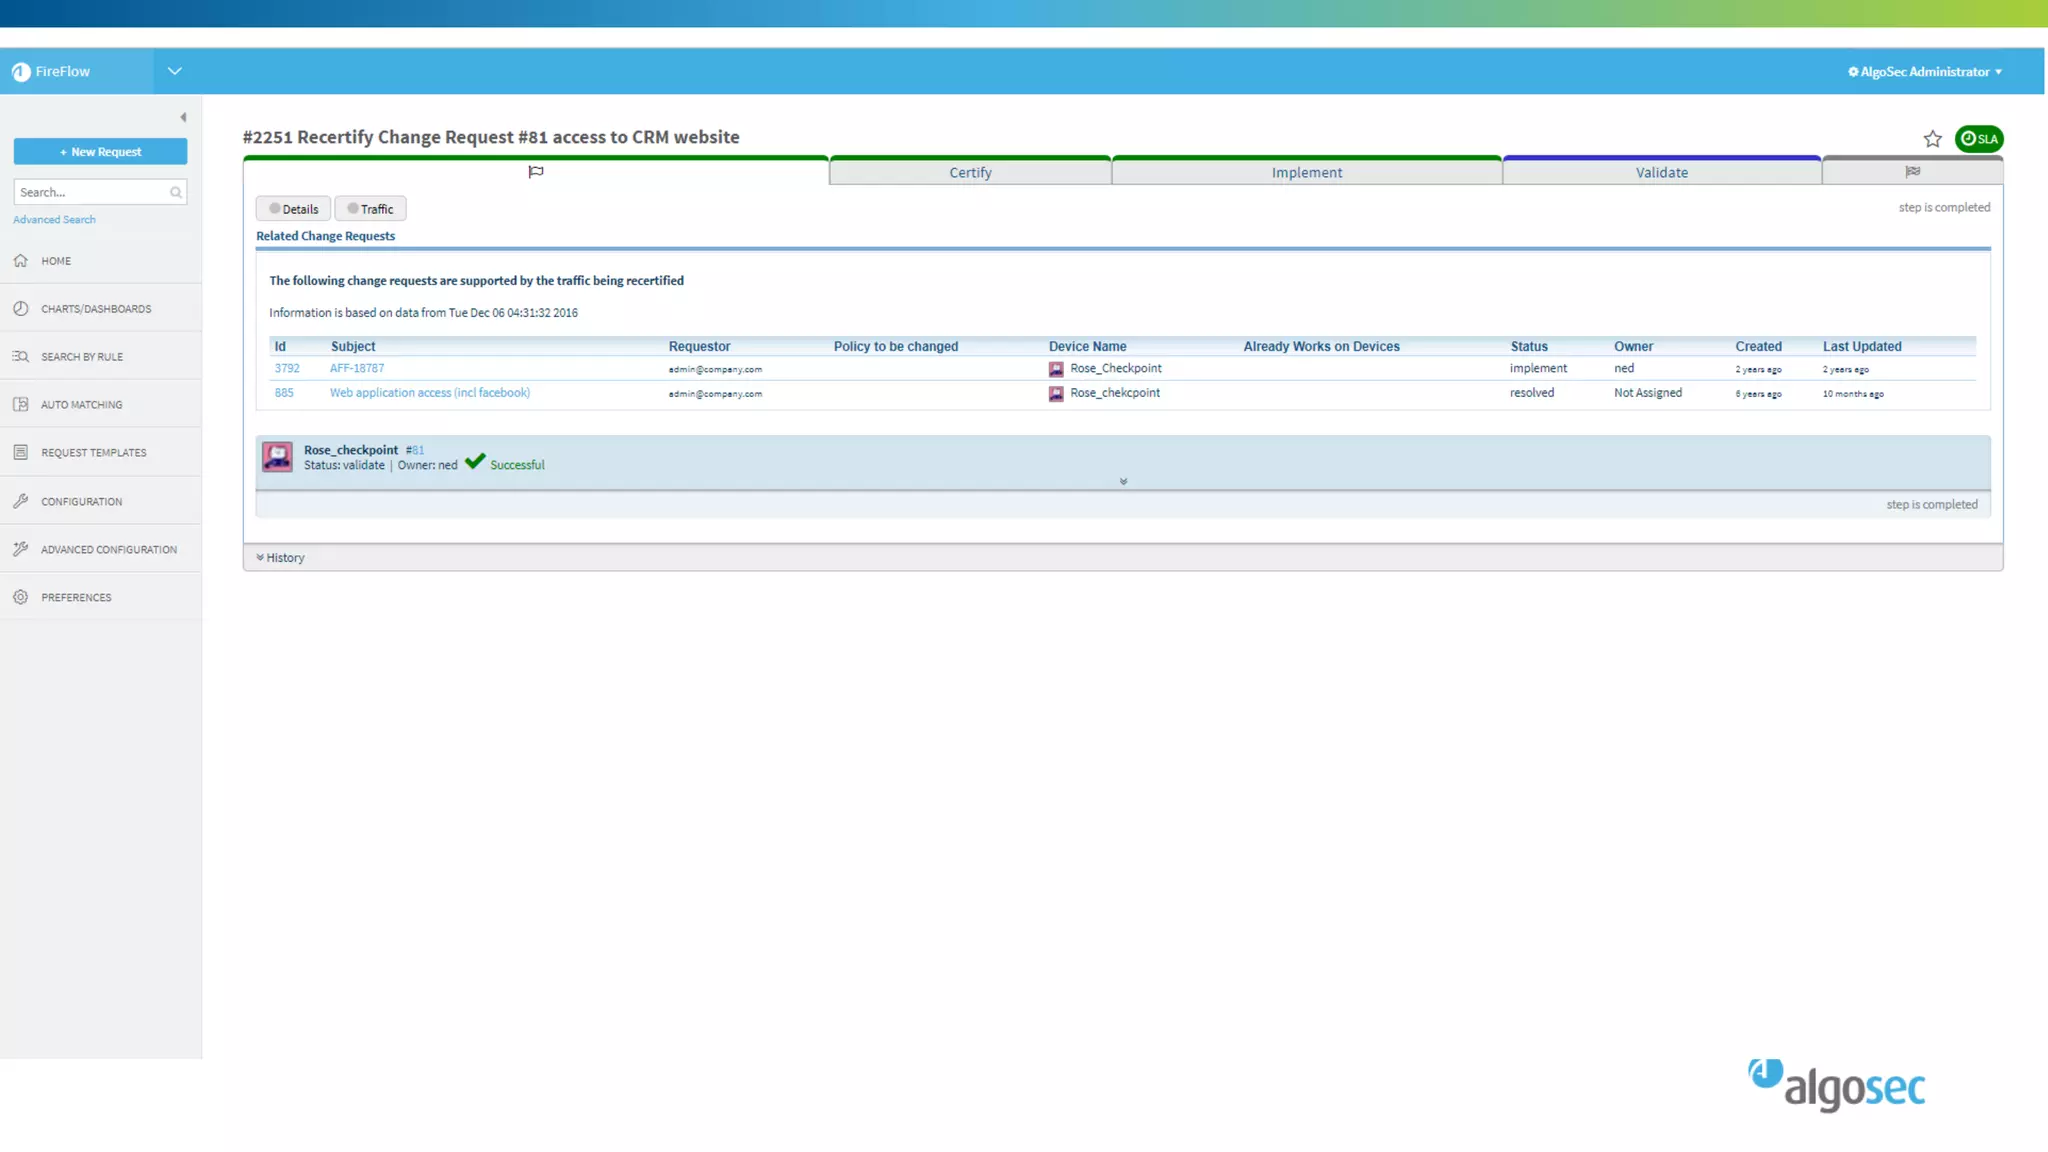Open the AlgoSec Administrator user menu
The height and width of the screenshot is (1152, 2048).
1924,72
